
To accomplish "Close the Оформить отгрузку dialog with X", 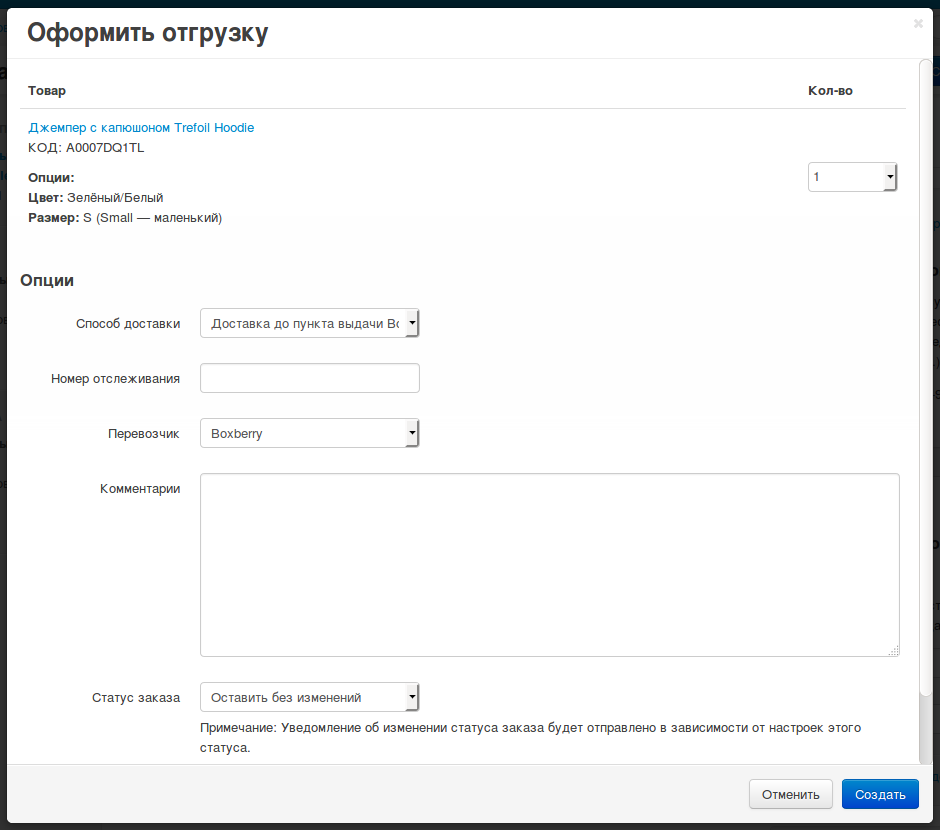I will coord(918,24).
